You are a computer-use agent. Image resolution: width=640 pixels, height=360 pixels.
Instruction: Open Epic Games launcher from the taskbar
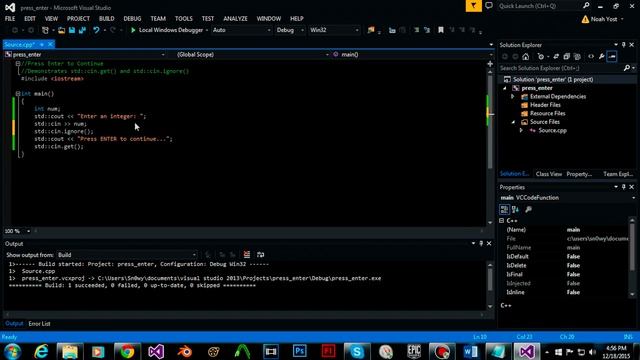click(414, 351)
